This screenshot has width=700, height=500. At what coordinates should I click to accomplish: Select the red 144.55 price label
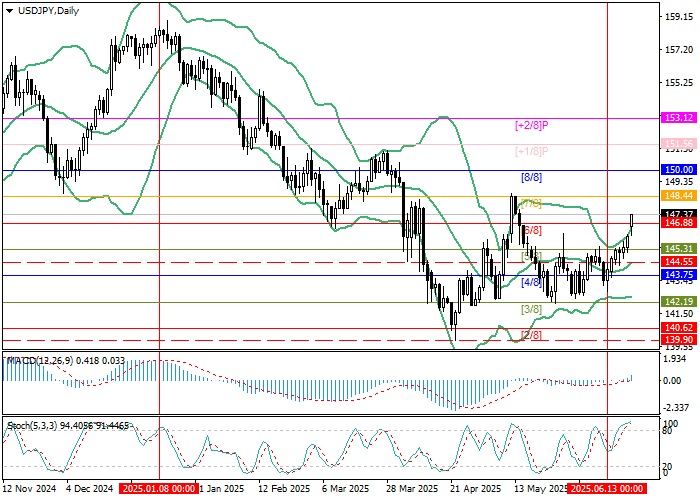click(679, 262)
